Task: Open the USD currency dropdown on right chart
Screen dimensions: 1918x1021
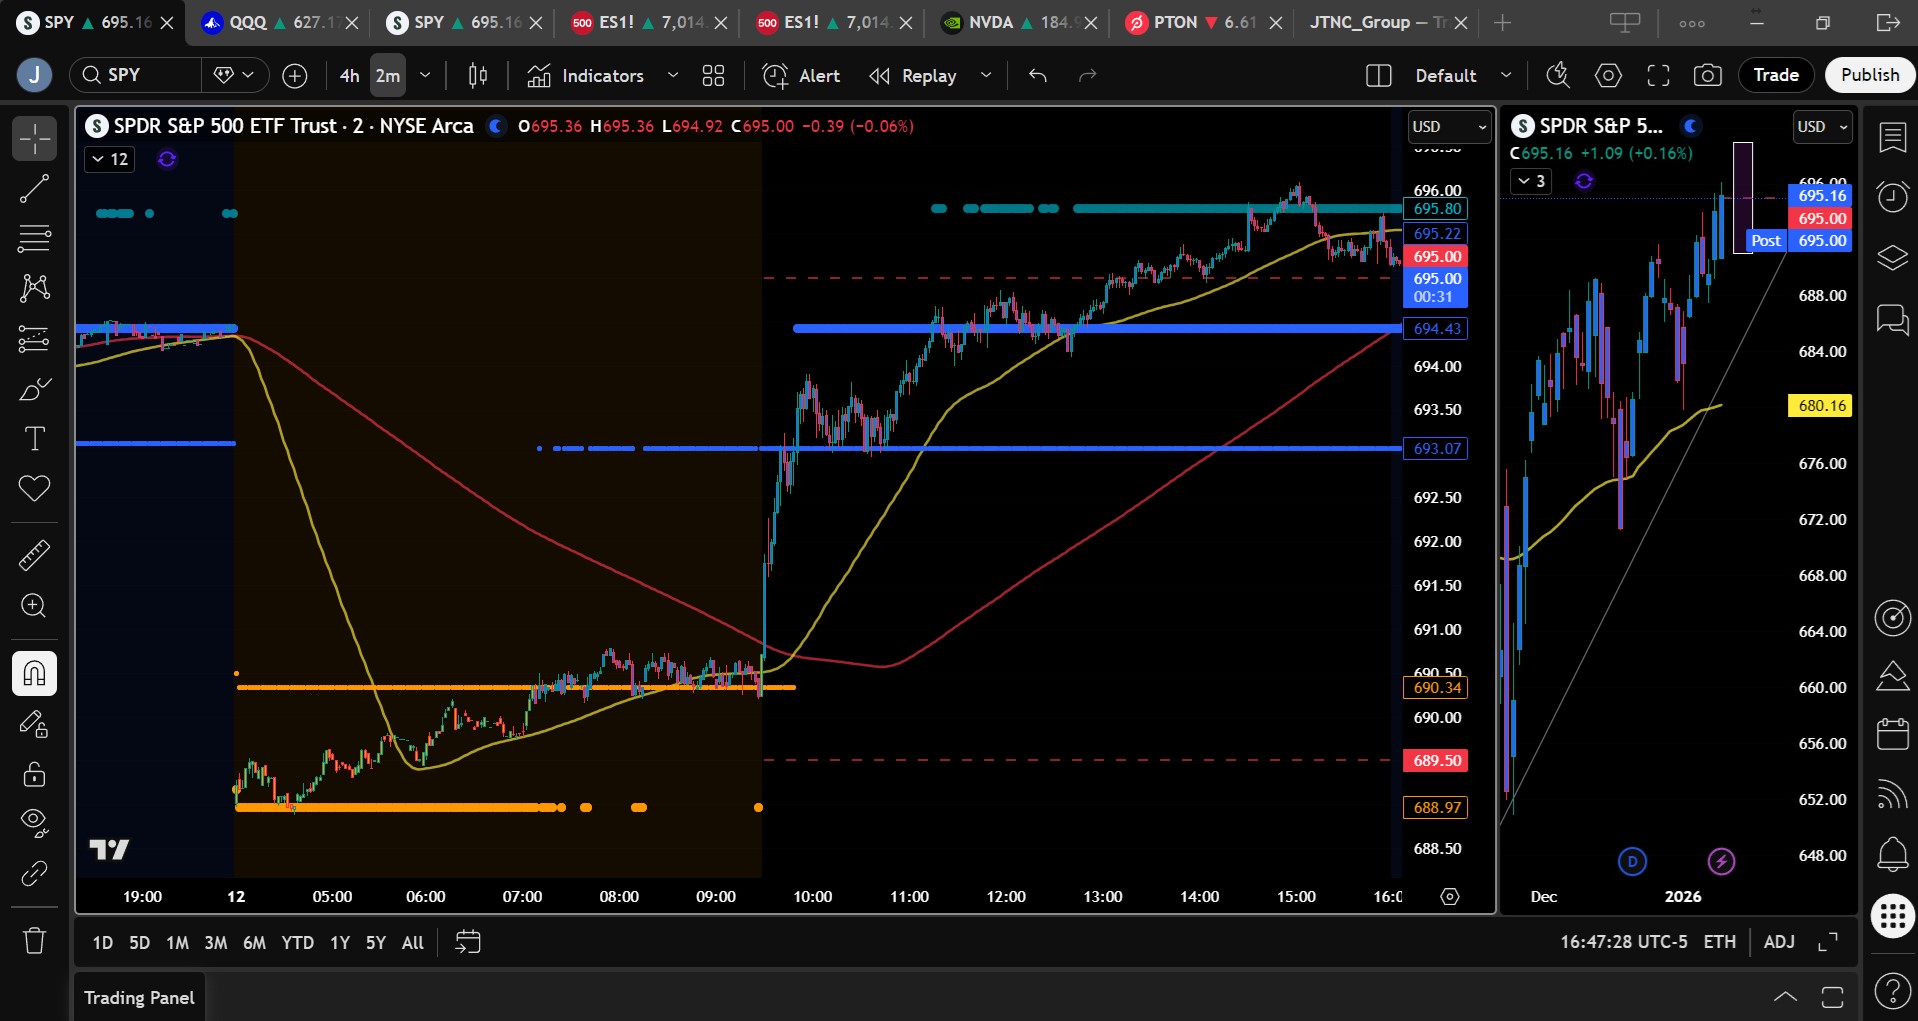Action: click(x=1823, y=127)
